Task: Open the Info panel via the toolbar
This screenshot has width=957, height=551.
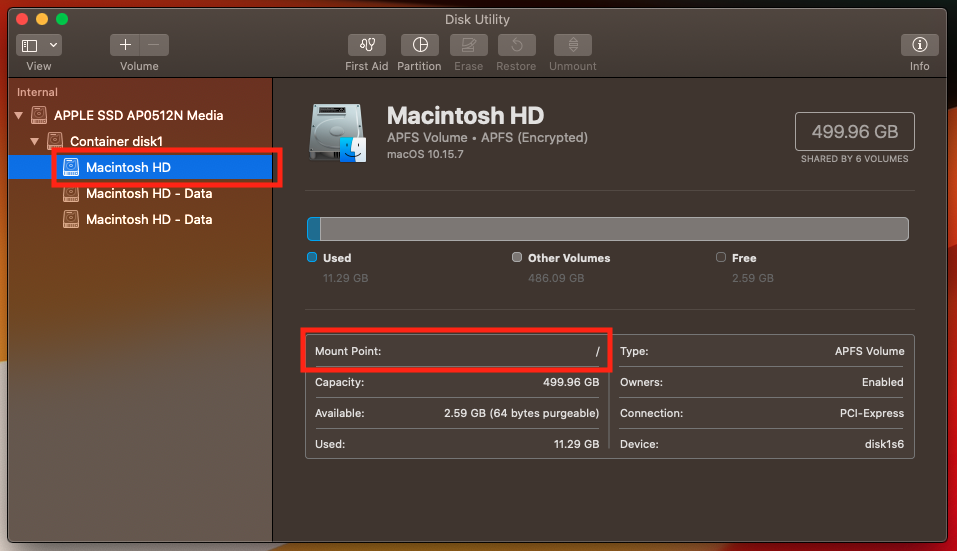Action: [x=920, y=45]
